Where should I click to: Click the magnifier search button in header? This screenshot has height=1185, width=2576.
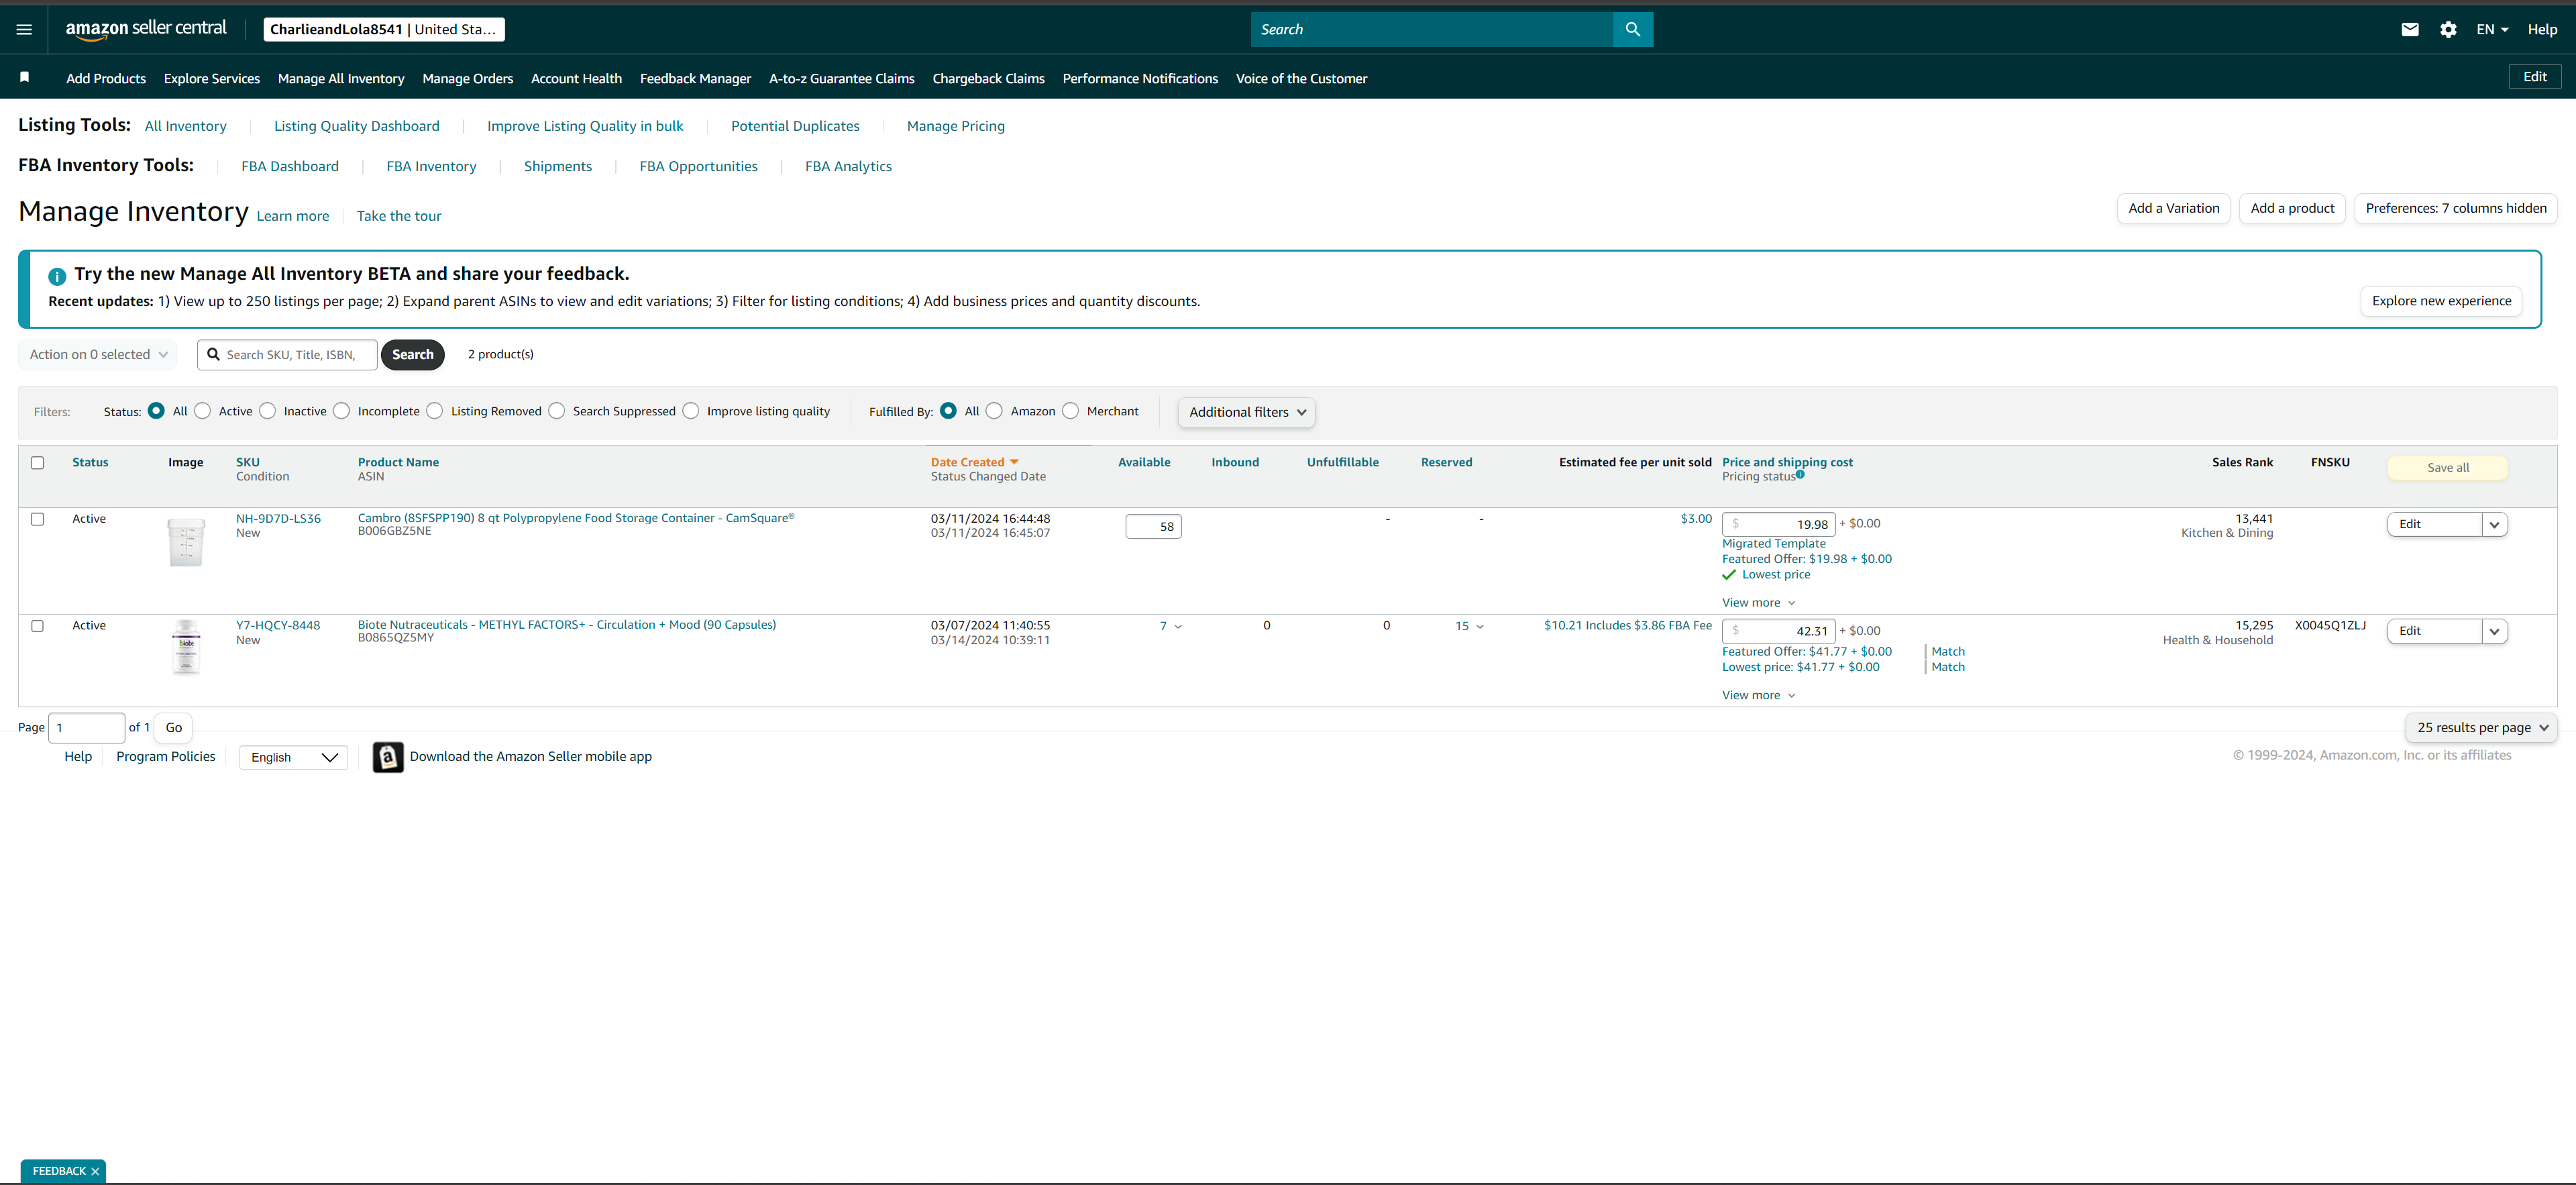(x=1632, y=30)
